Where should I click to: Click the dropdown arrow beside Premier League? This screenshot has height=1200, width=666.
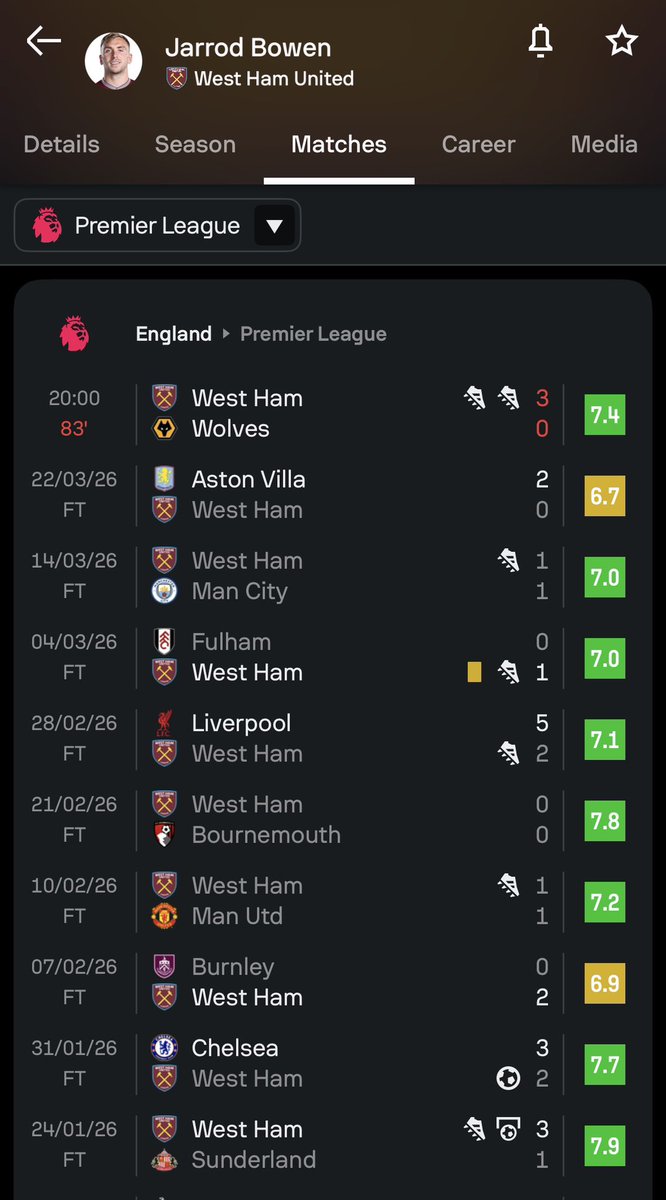pos(274,226)
